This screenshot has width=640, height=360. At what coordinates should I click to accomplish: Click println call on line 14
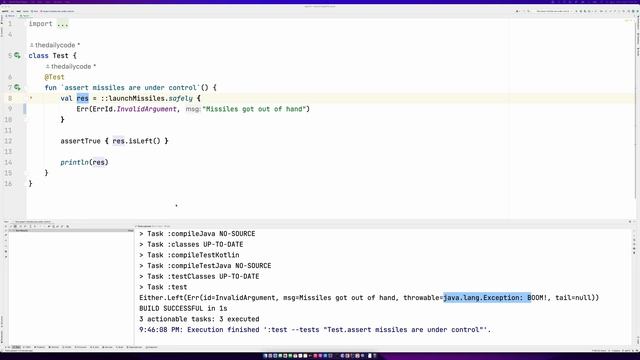point(74,162)
